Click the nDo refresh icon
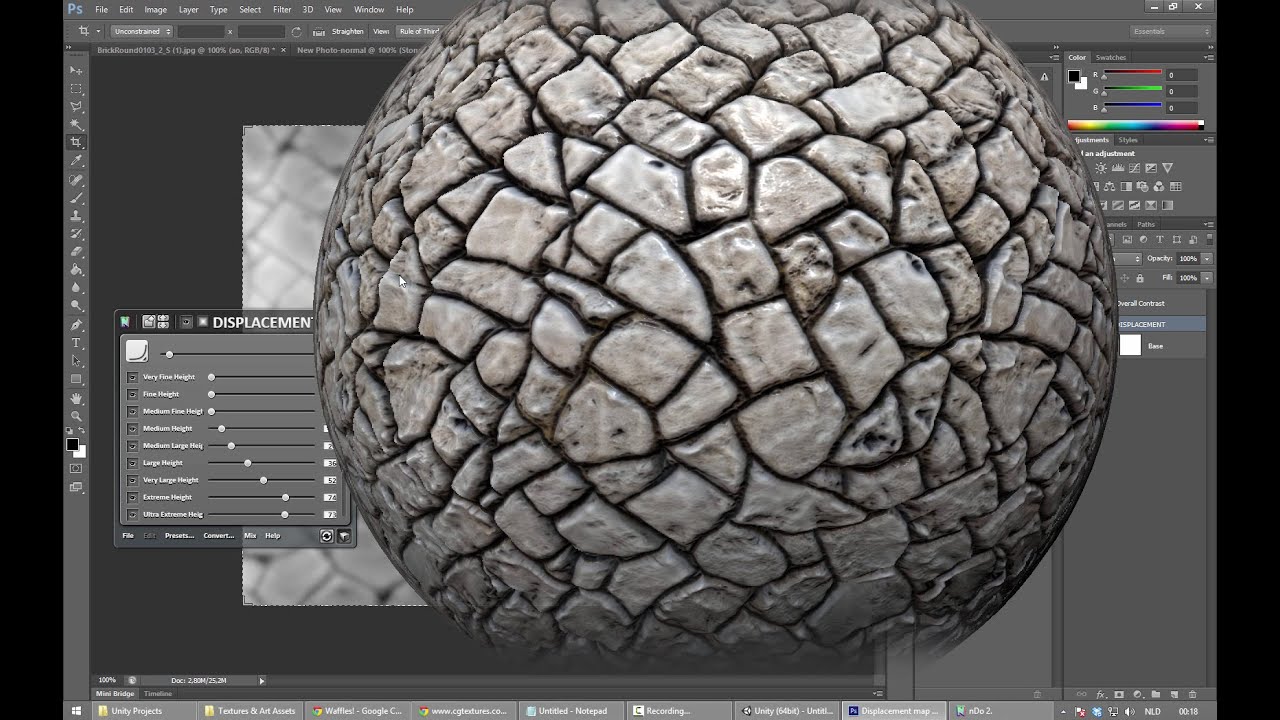1280x720 pixels. pyautogui.click(x=326, y=536)
